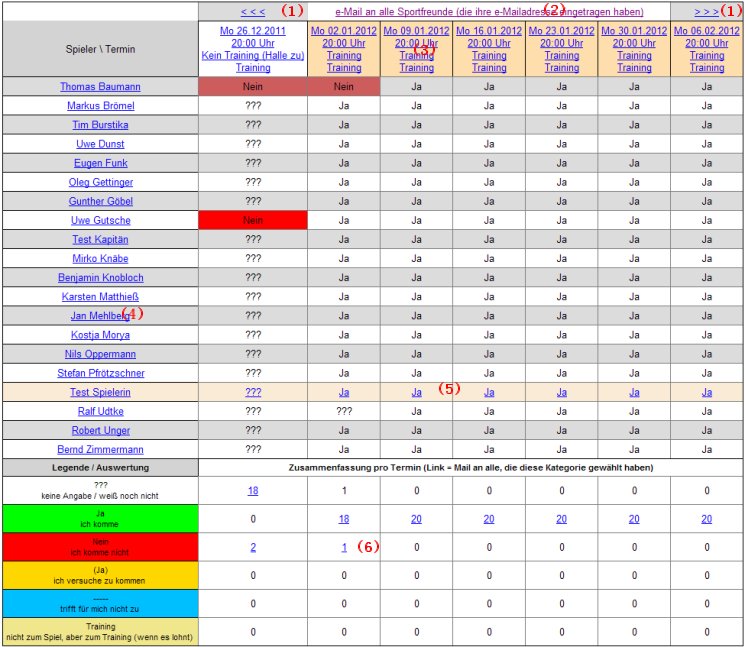
Task: Select Uwe Gutsche's red Nein cell
Action: click(x=253, y=220)
